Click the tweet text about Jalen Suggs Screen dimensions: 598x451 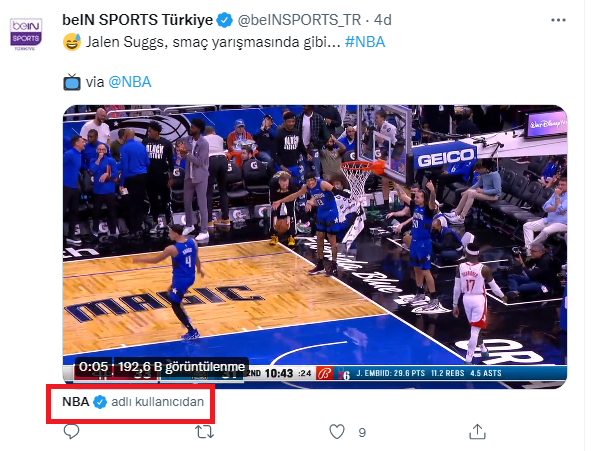click(213, 42)
